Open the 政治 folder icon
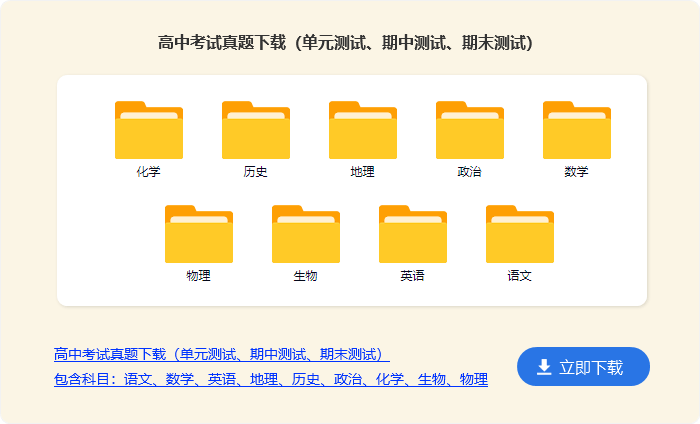 [470, 130]
